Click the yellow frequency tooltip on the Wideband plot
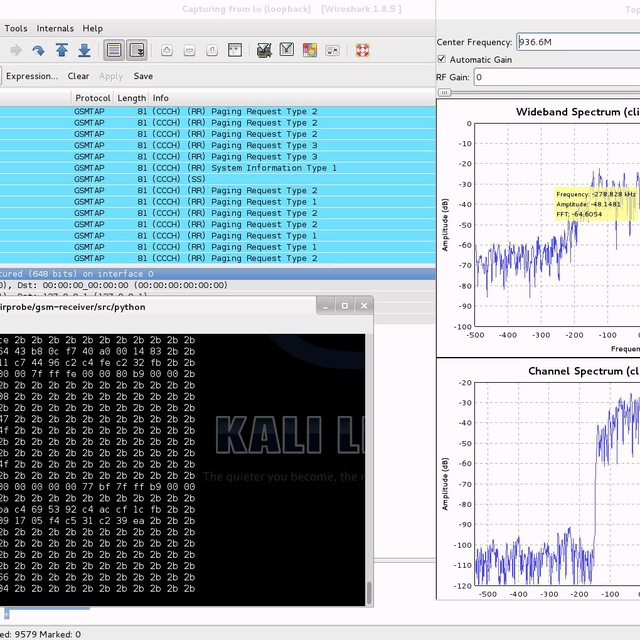 click(596, 204)
